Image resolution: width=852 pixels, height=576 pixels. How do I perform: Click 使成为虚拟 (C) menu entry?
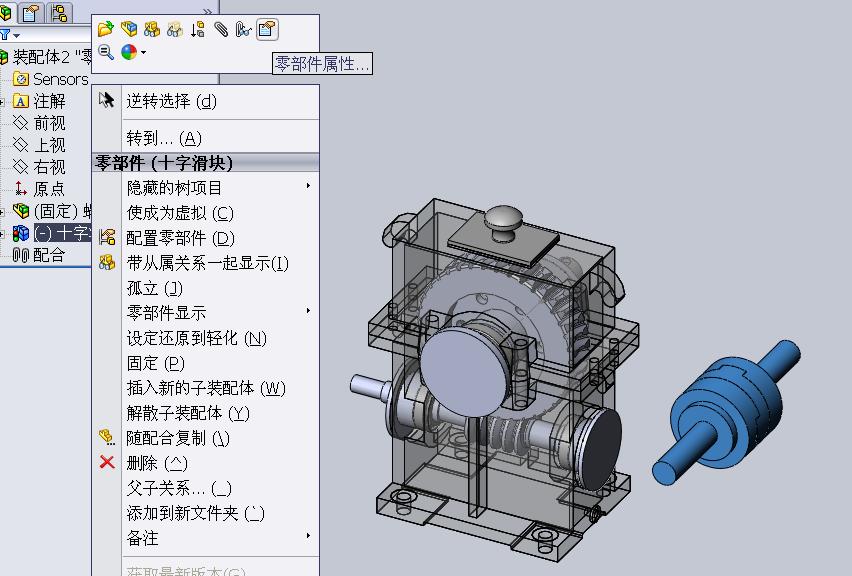(x=205, y=212)
